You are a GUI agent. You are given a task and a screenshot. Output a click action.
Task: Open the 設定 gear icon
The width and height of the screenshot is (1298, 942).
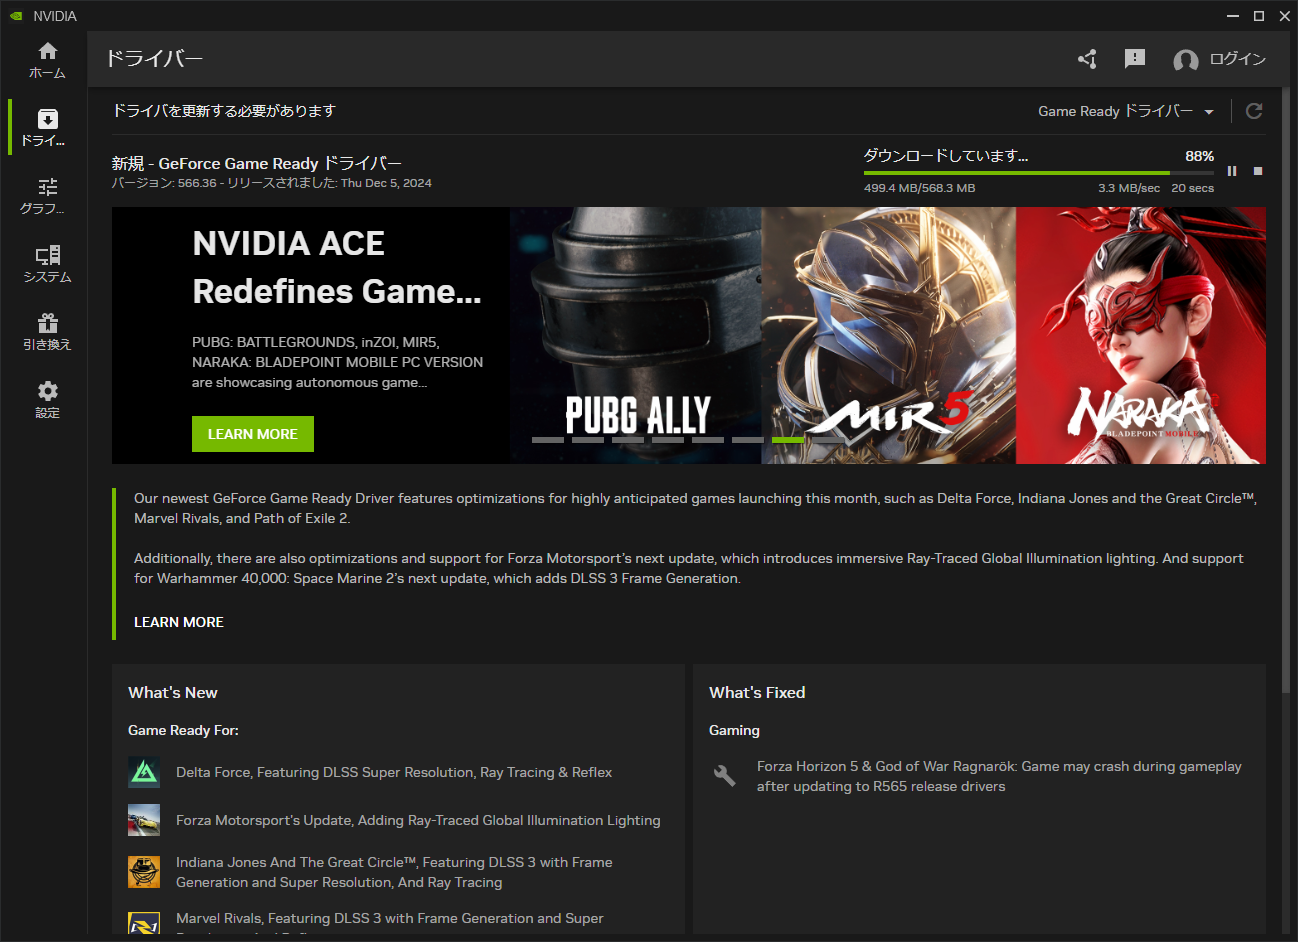coord(47,392)
